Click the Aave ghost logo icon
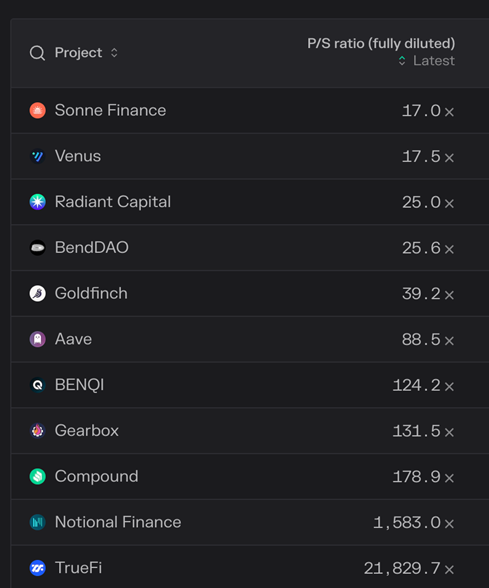Image resolution: width=489 pixels, height=588 pixels. click(38, 339)
